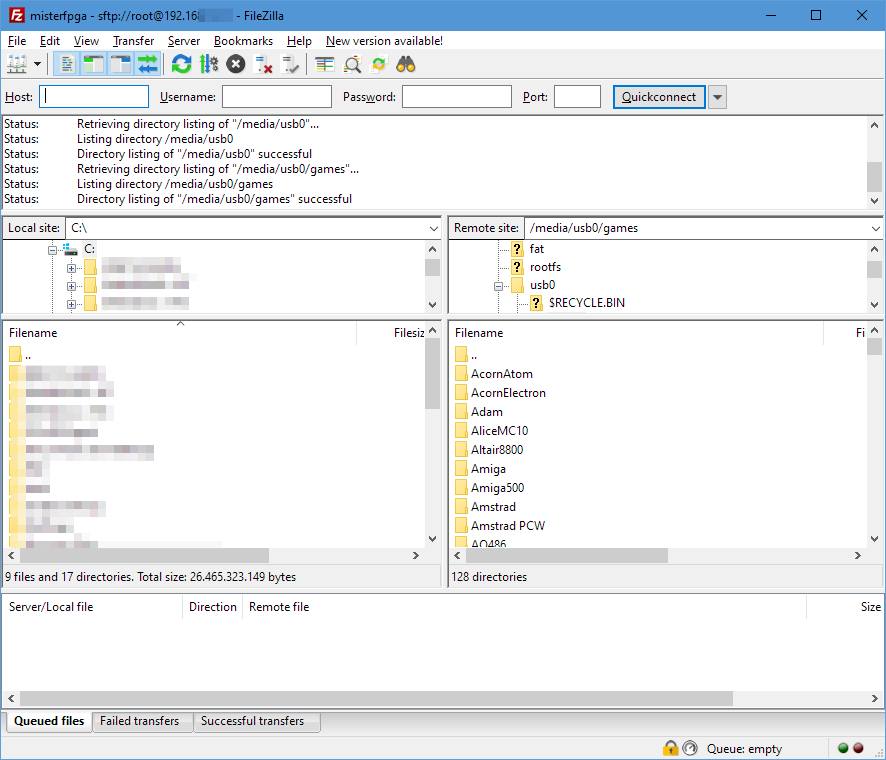Select the AcornAtom remote folder

(502, 374)
